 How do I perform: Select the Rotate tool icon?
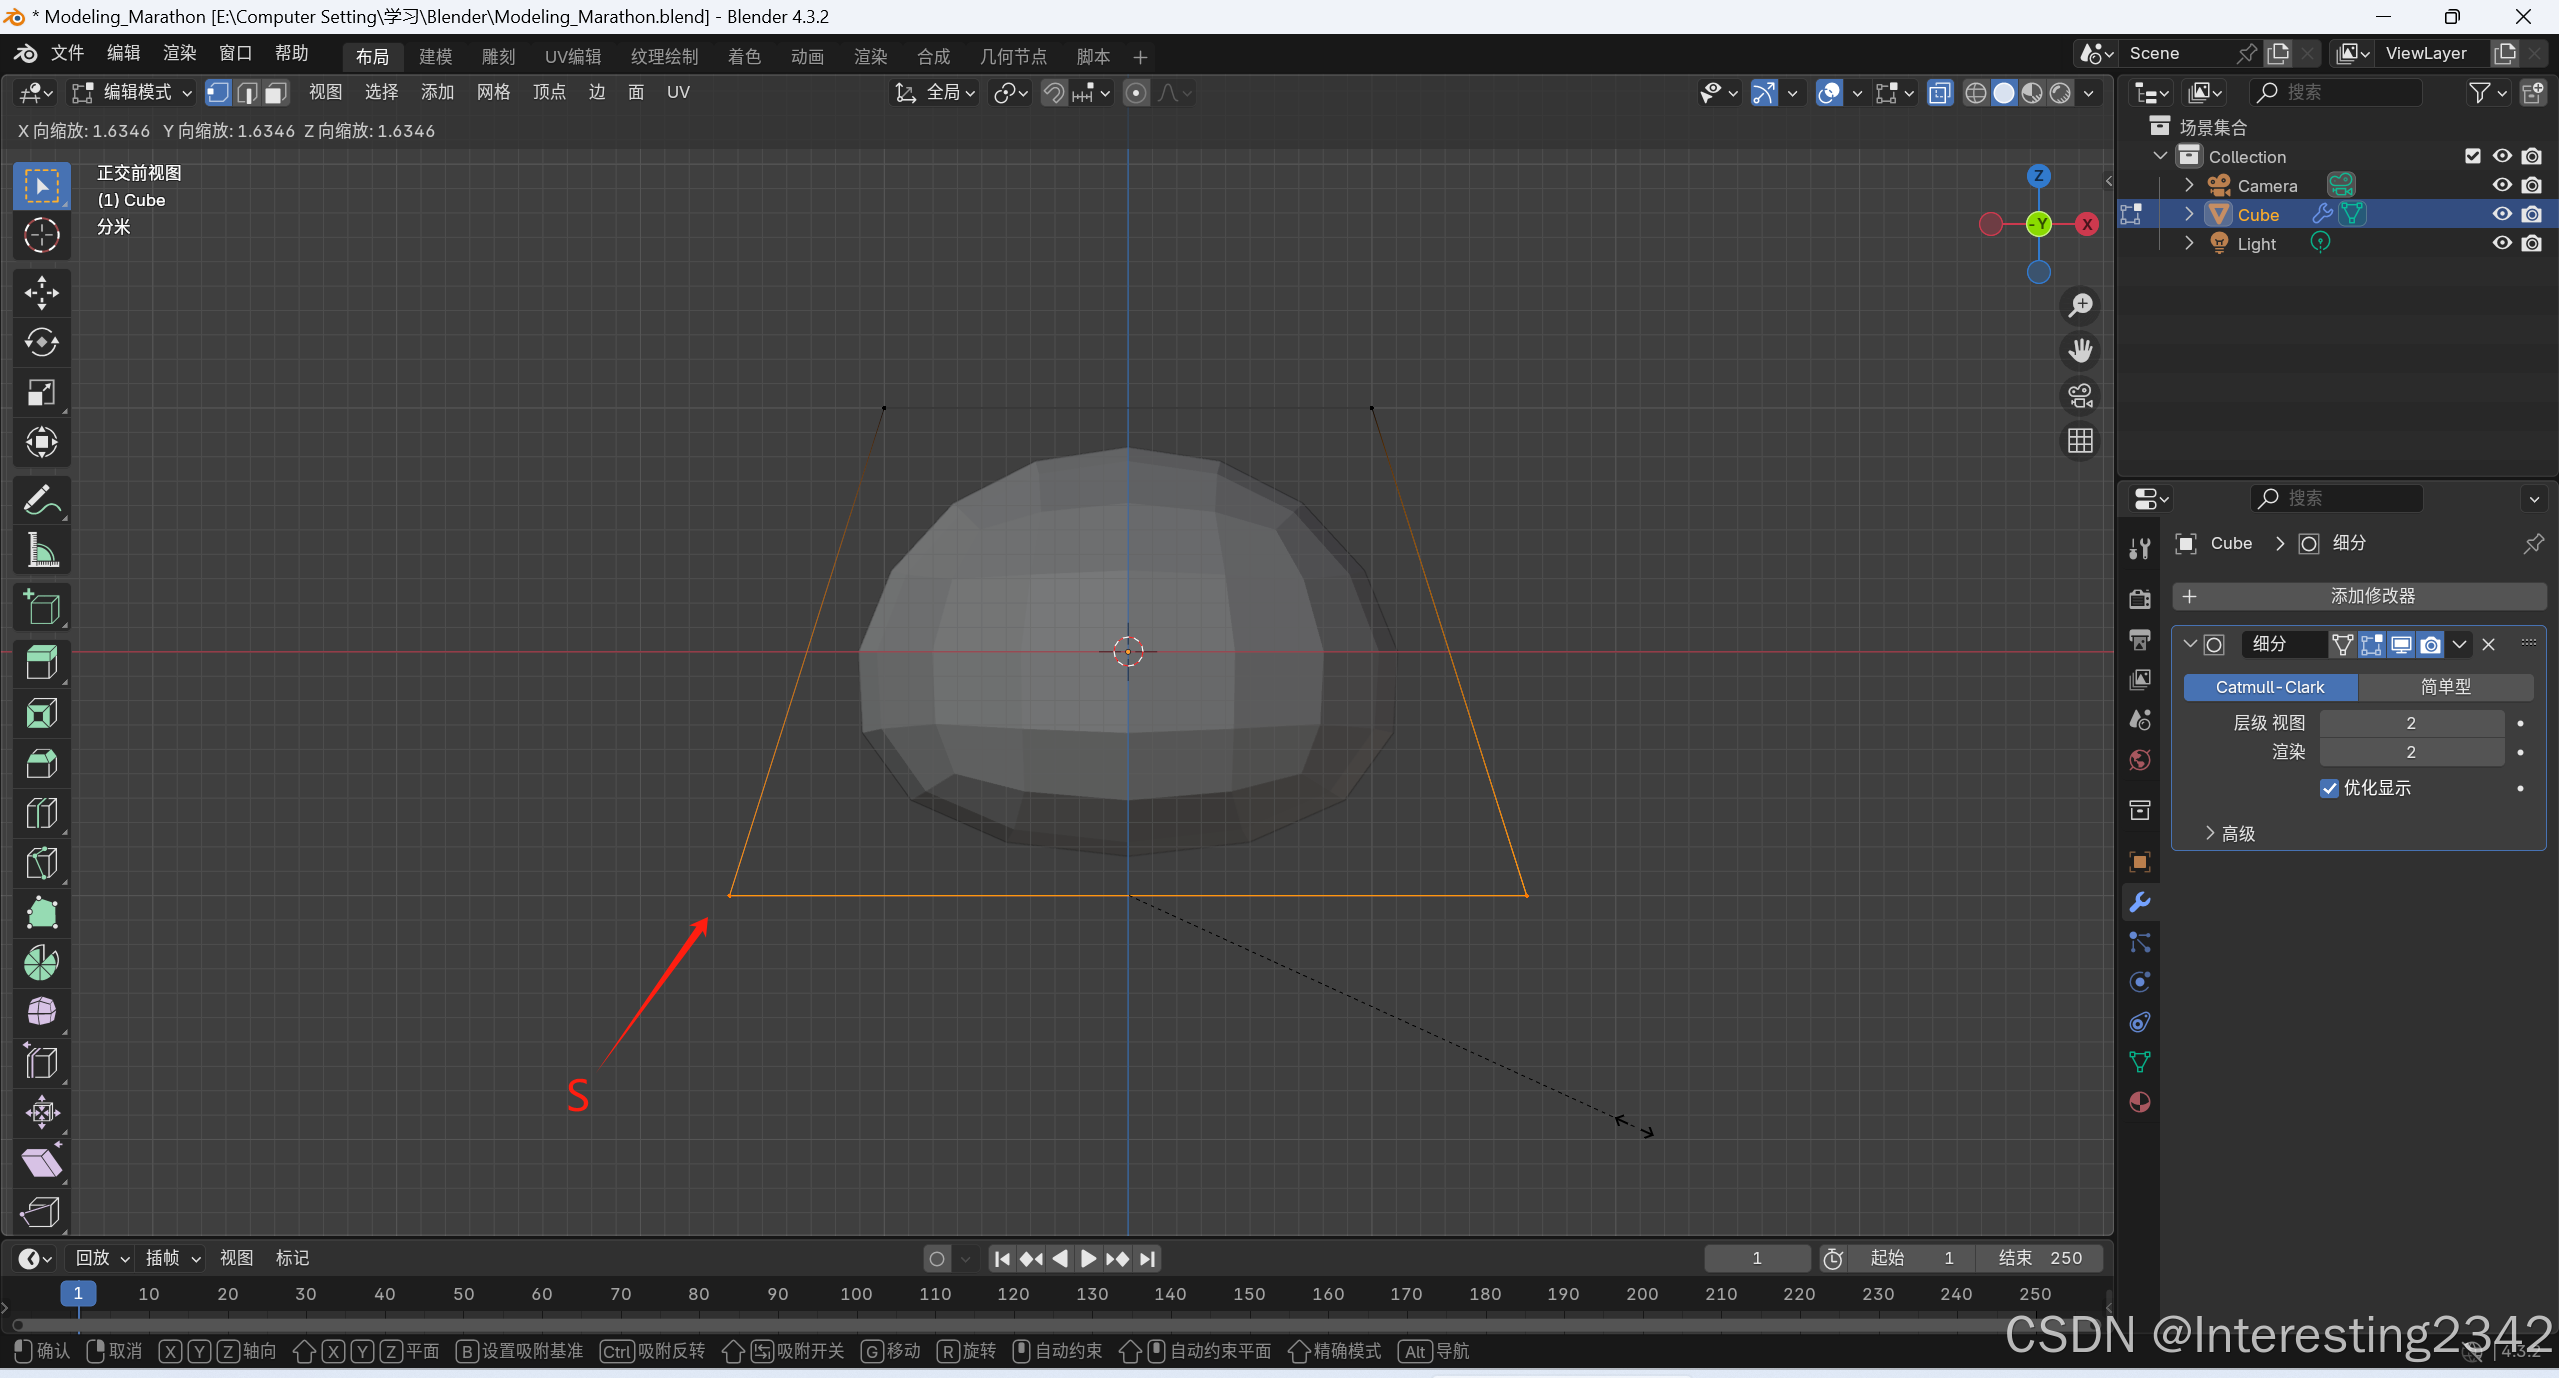click(41, 343)
